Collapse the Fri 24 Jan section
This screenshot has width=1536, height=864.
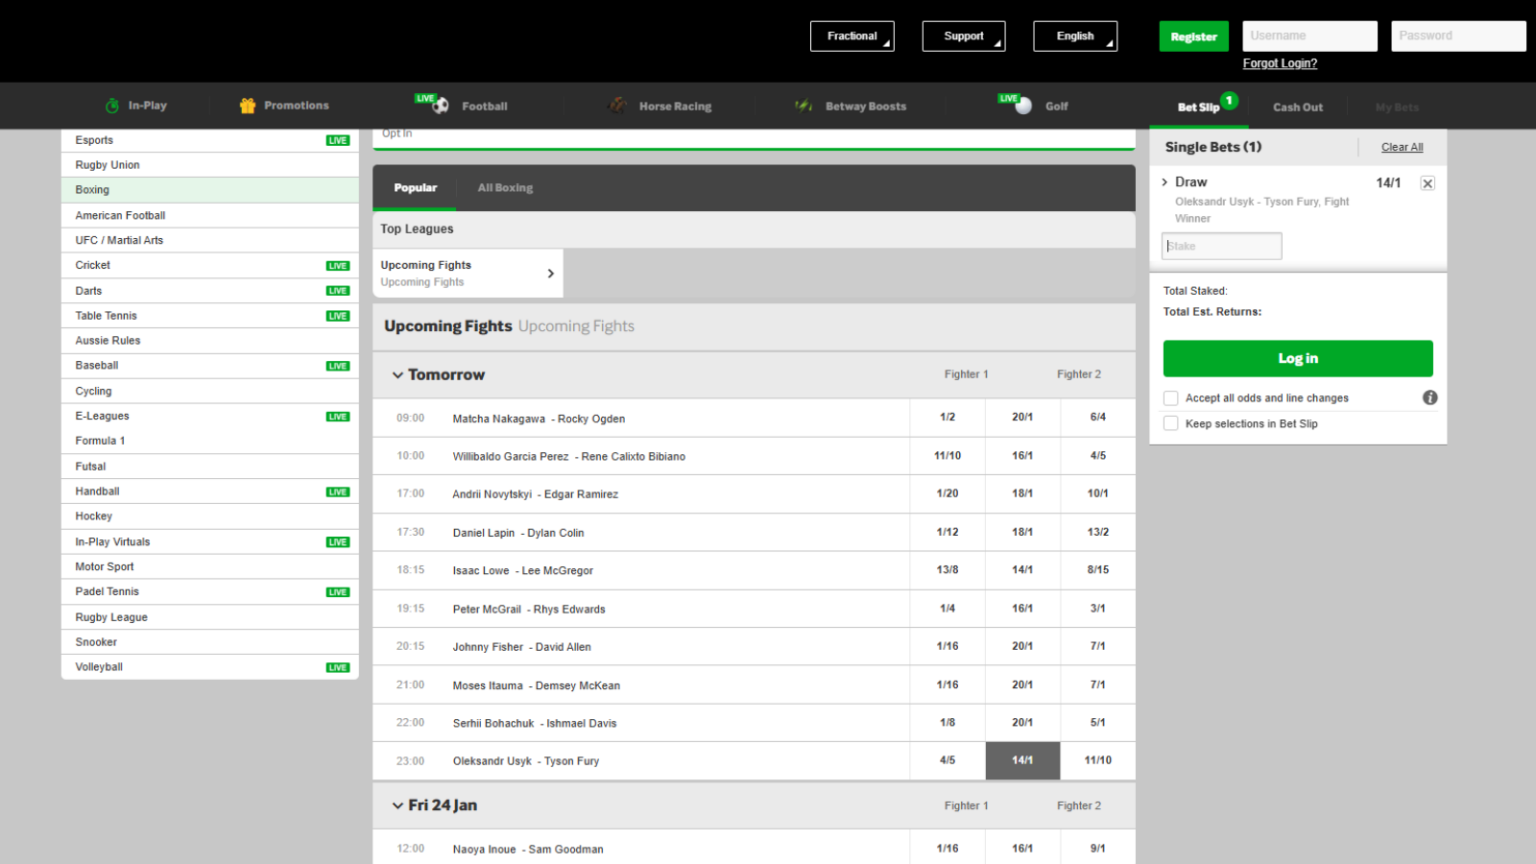pyautogui.click(x=398, y=806)
